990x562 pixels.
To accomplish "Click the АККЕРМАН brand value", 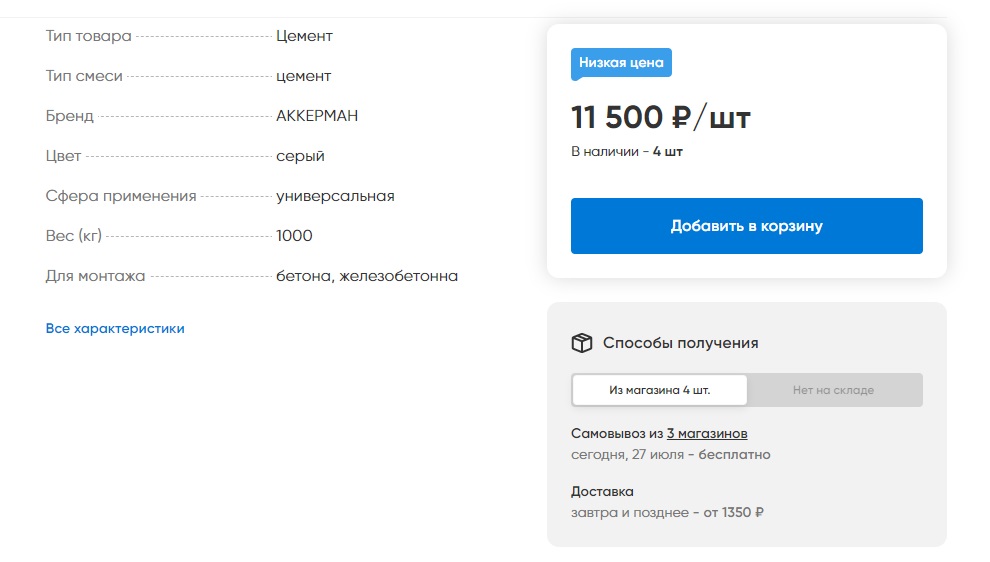I will (x=317, y=116).
